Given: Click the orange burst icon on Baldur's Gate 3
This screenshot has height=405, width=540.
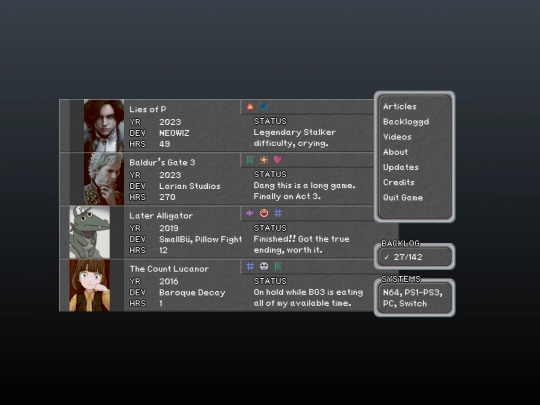Looking at the screenshot, I should 264,160.
